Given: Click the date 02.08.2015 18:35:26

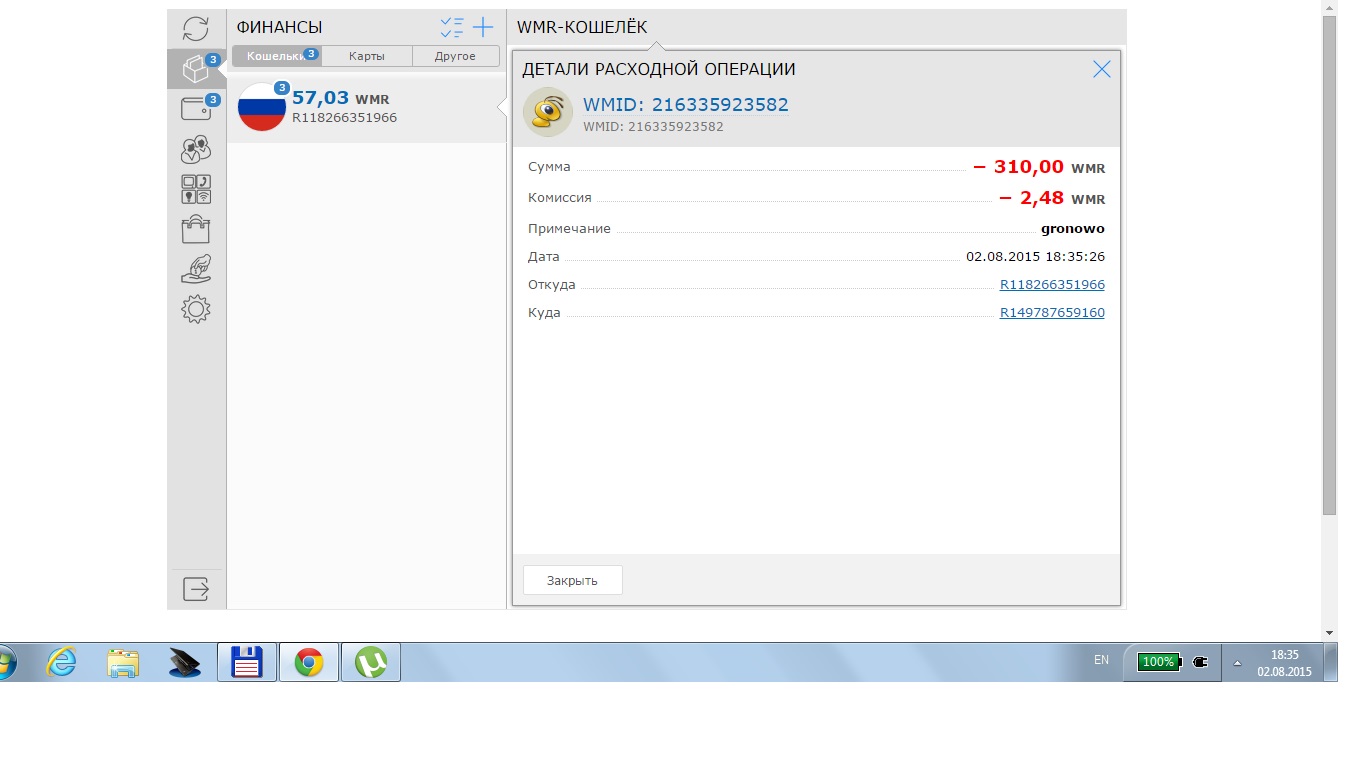Looking at the screenshot, I should pos(1035,257).
